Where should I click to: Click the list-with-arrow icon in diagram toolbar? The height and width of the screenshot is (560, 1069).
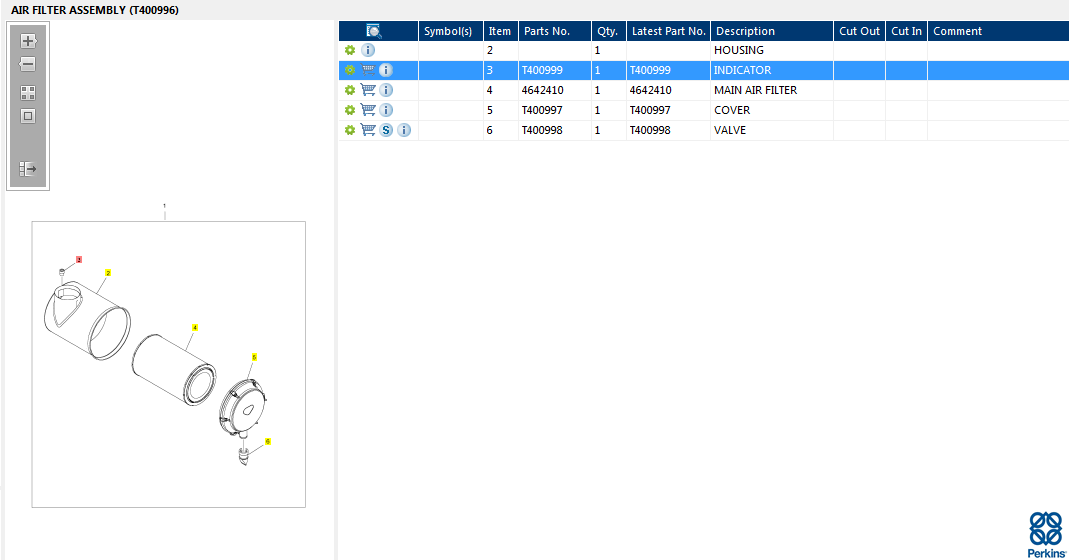click(x=28, y=168)
